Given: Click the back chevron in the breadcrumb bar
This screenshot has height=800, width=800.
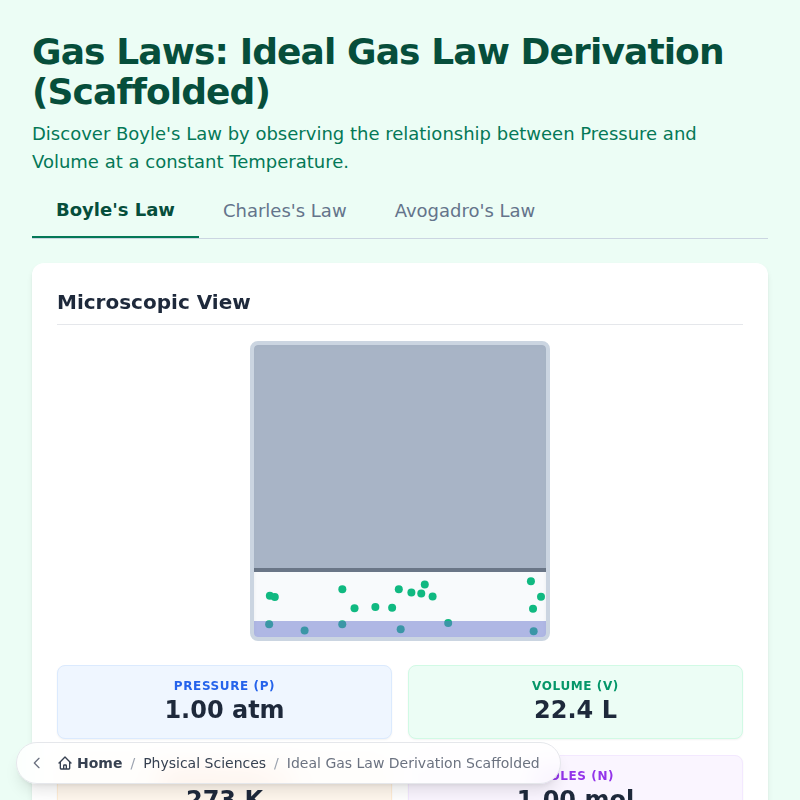Looking at the screenshot, I should (36, 763).
